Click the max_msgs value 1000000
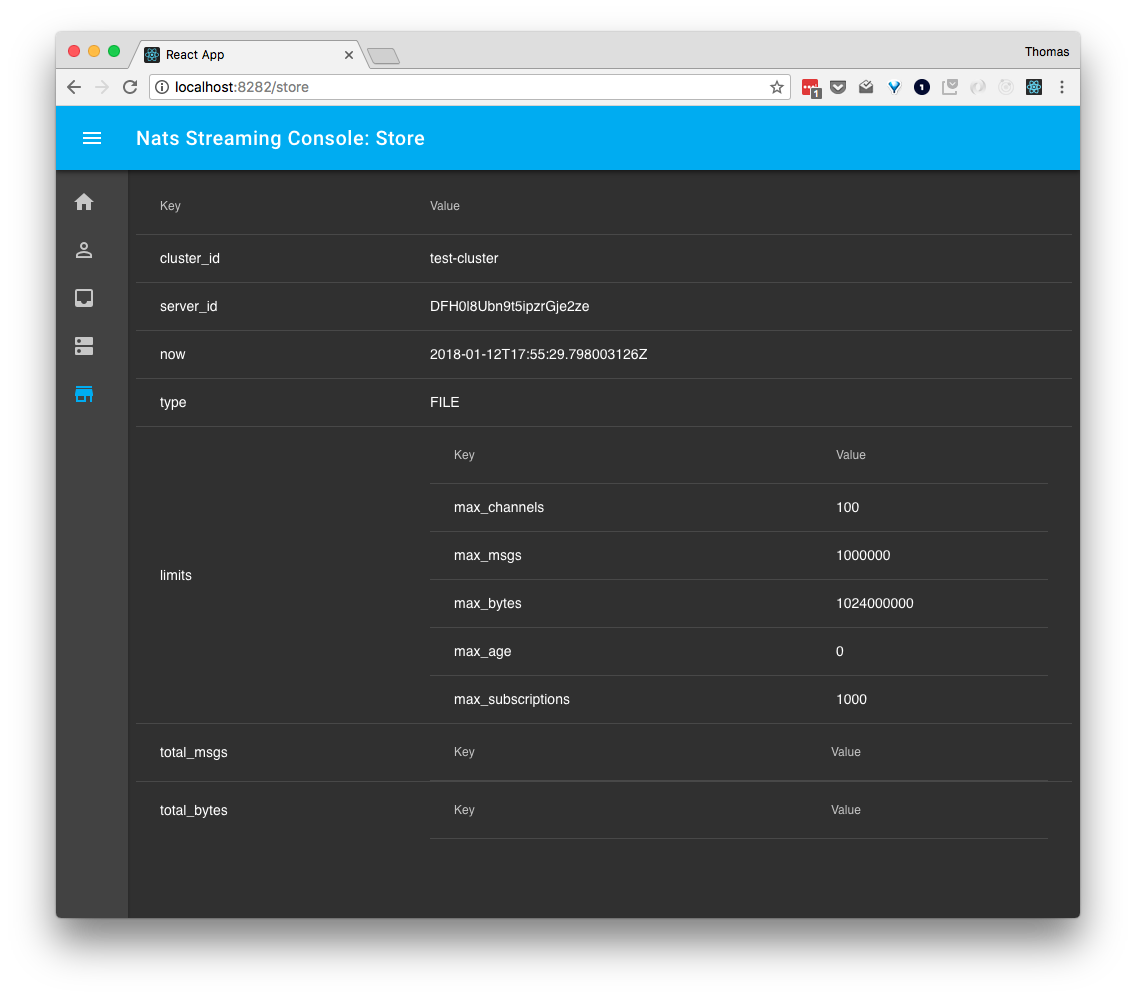Image resolution: width=1136 pixels, height=998 pixels. click(x=863, y=555)
